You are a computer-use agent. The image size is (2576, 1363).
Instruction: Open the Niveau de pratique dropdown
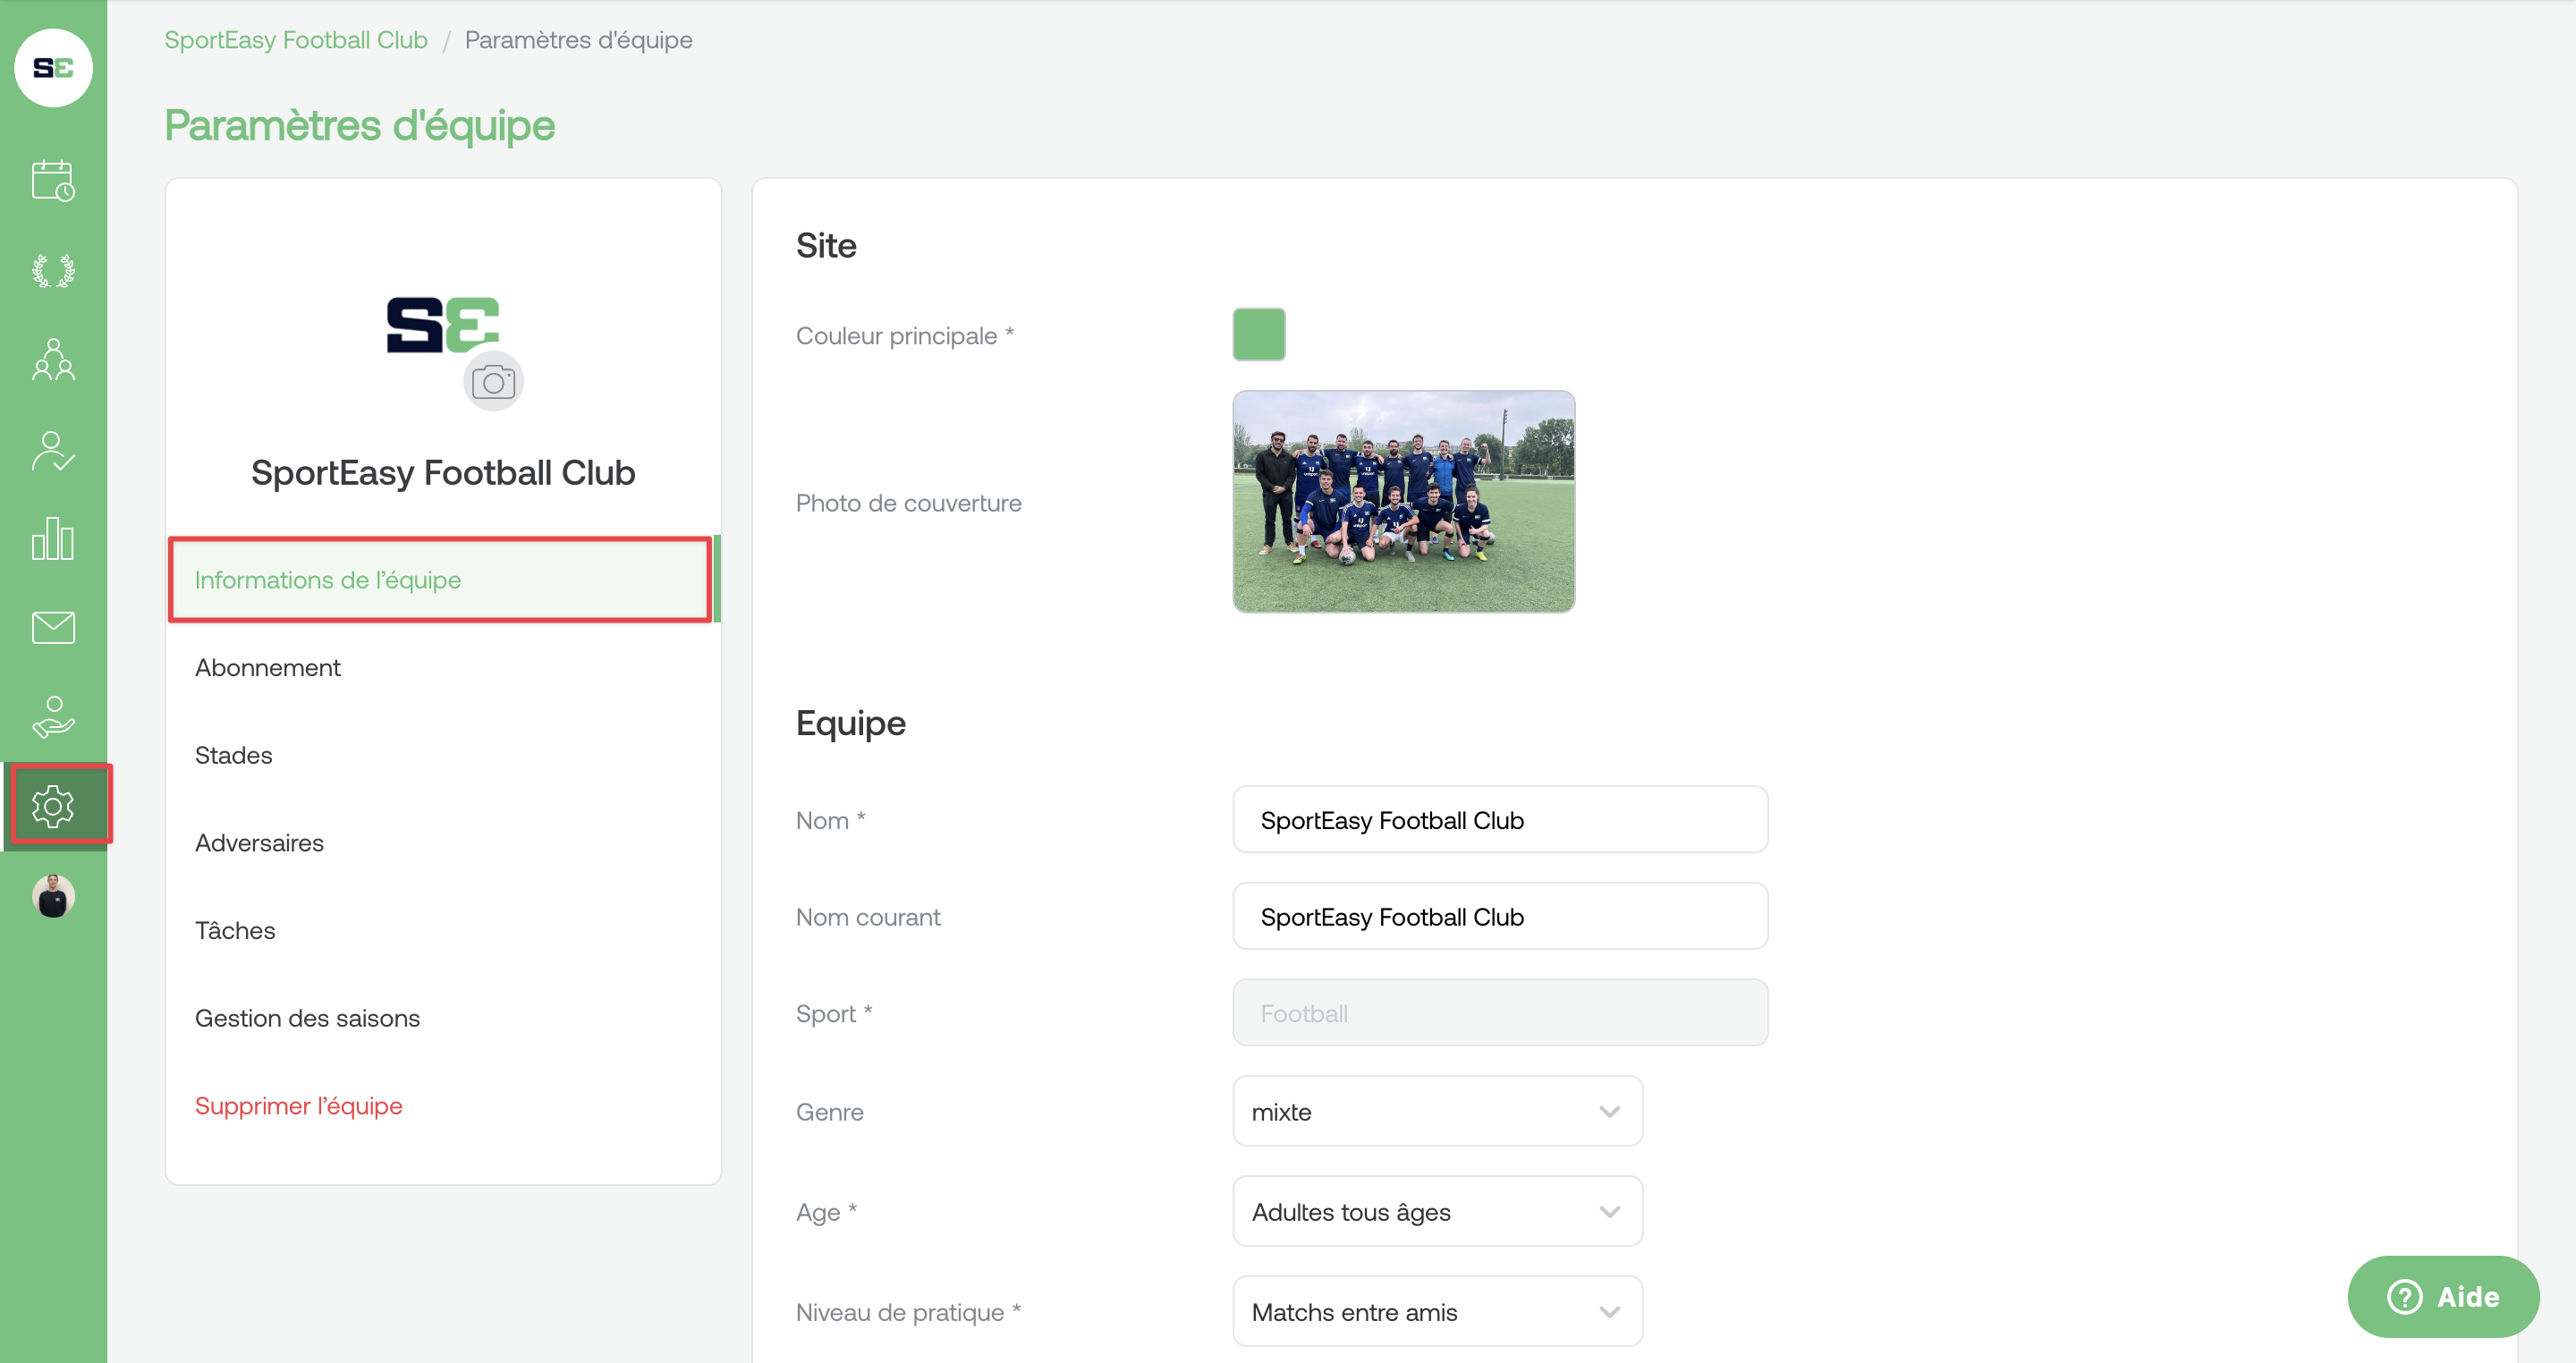click(1437, 1311)
